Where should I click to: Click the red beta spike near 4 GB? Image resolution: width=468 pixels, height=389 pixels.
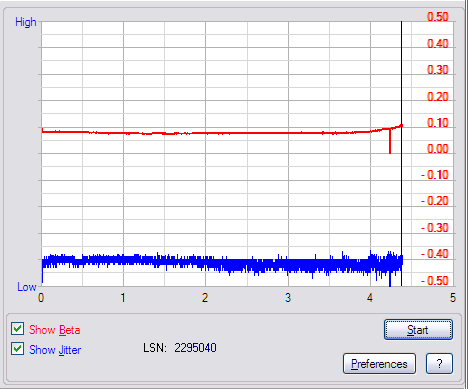pos(390,142)
